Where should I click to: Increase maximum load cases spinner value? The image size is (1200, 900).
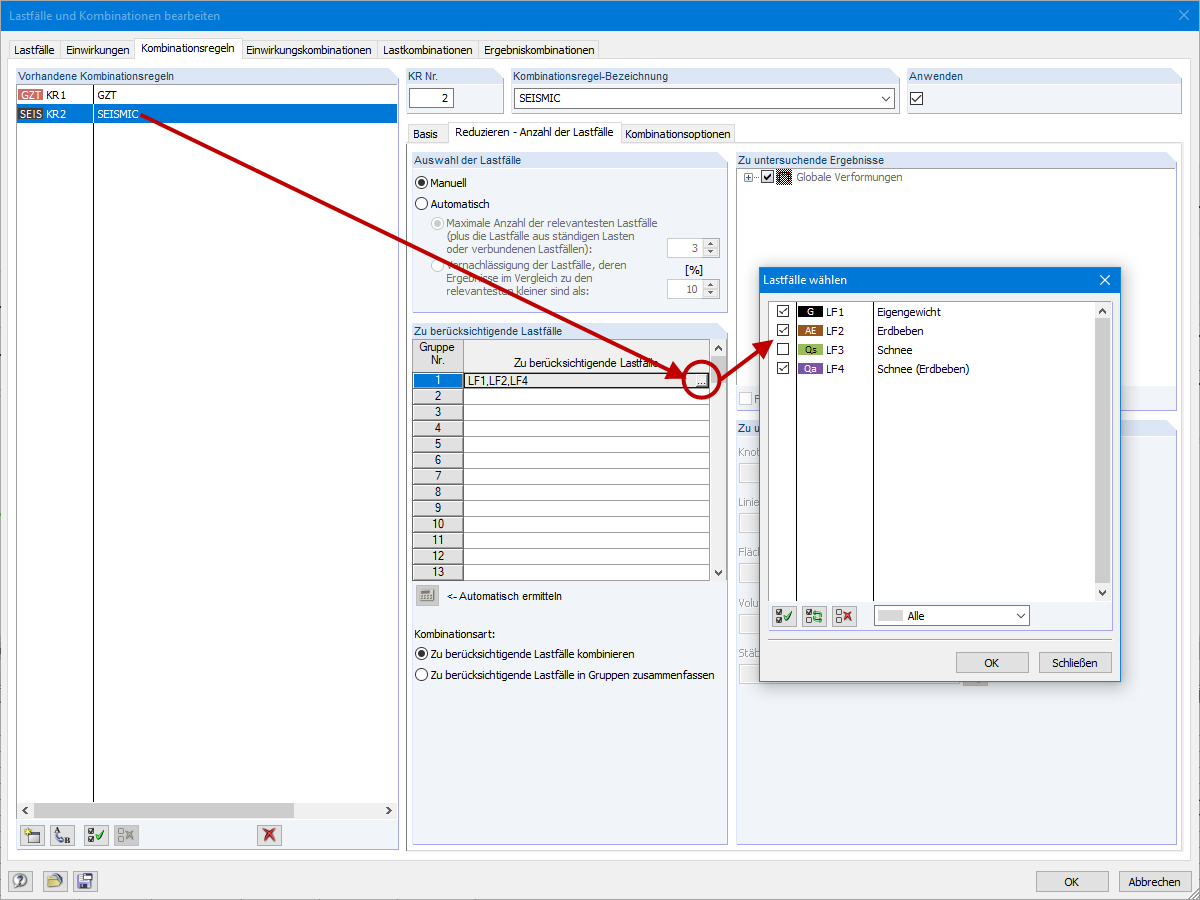coord(711,243)
